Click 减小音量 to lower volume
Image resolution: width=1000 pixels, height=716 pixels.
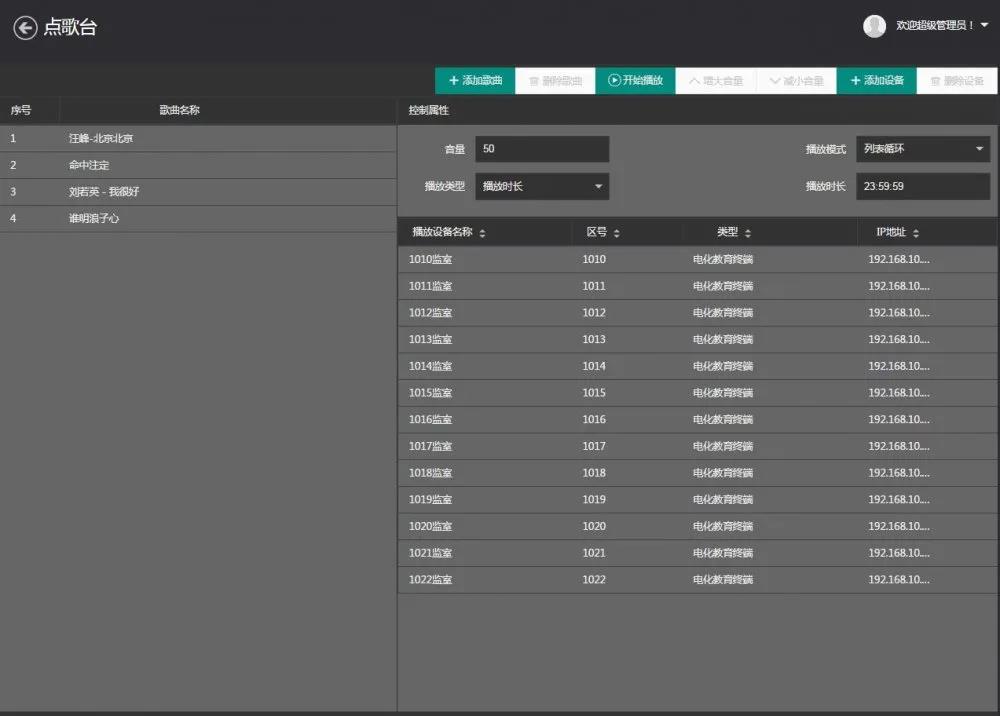[796, 81]
